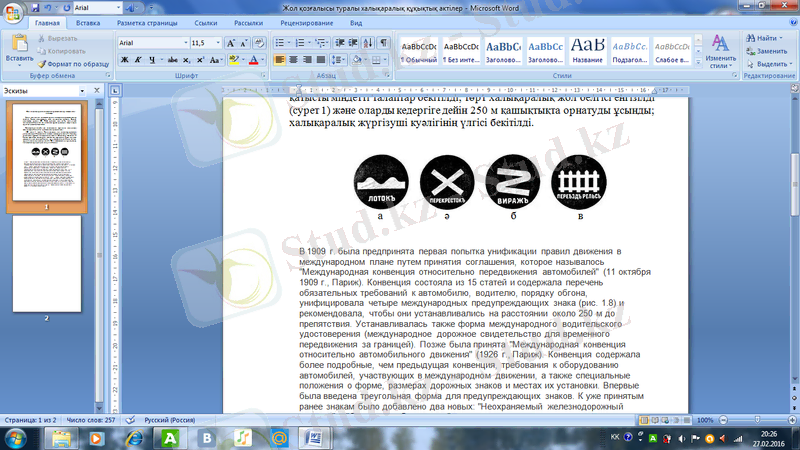The image size is (800, 450).
Task: Toggle bold (Ж) formatting
Action: point(124,60)
